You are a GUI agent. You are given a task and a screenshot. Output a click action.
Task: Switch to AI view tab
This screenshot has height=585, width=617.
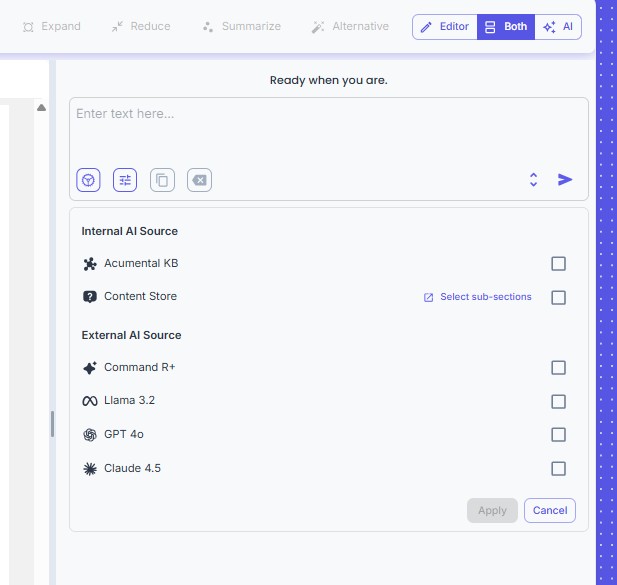point(558,27)
